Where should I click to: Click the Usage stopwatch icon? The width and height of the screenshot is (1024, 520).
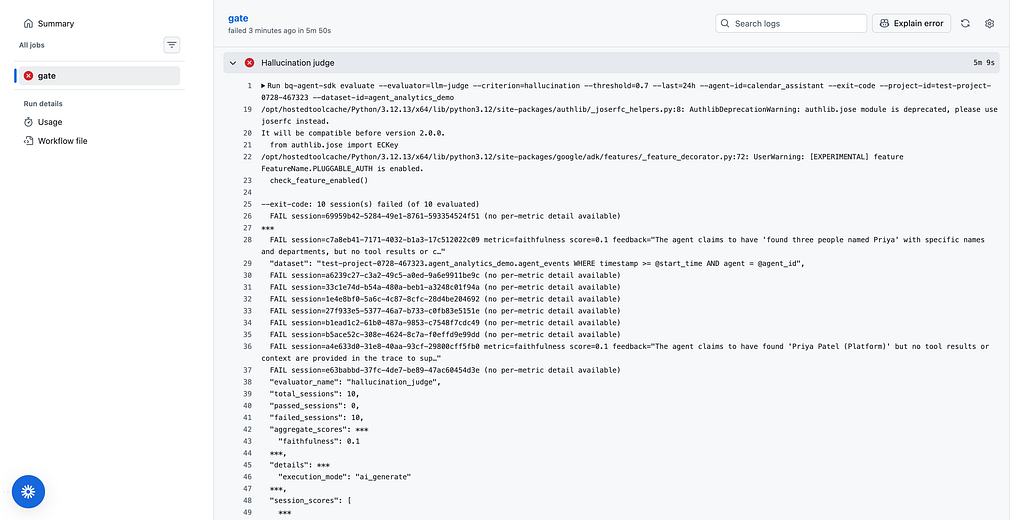28,122
